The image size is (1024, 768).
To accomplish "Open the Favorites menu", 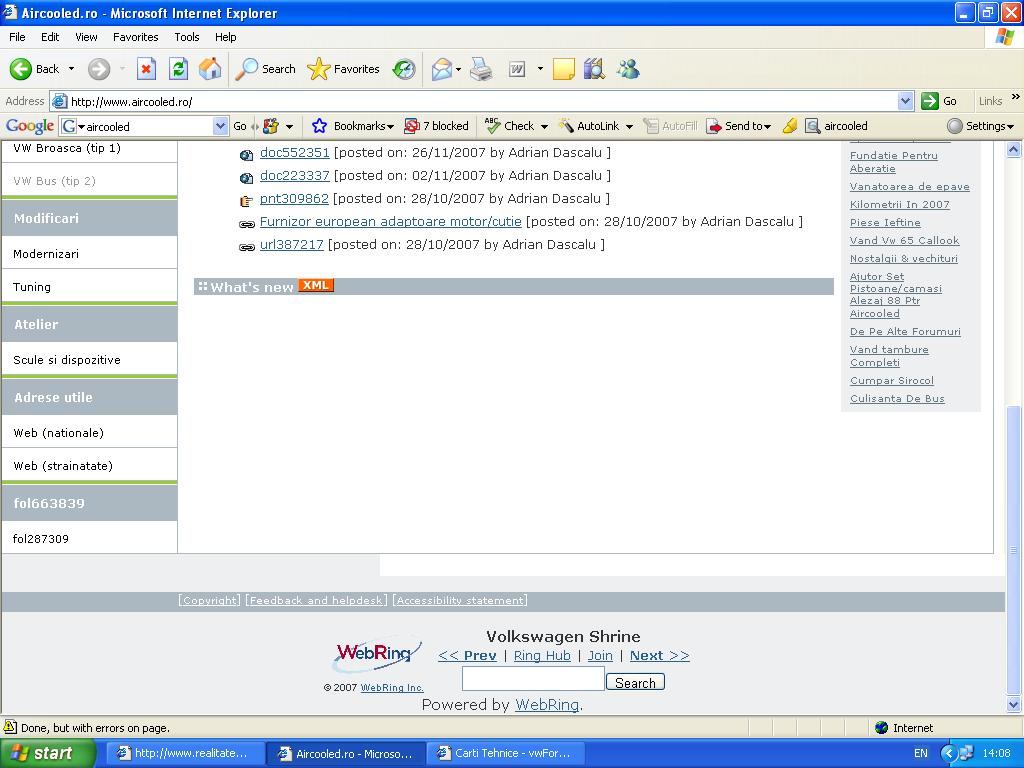I will (x=136, y=37).
